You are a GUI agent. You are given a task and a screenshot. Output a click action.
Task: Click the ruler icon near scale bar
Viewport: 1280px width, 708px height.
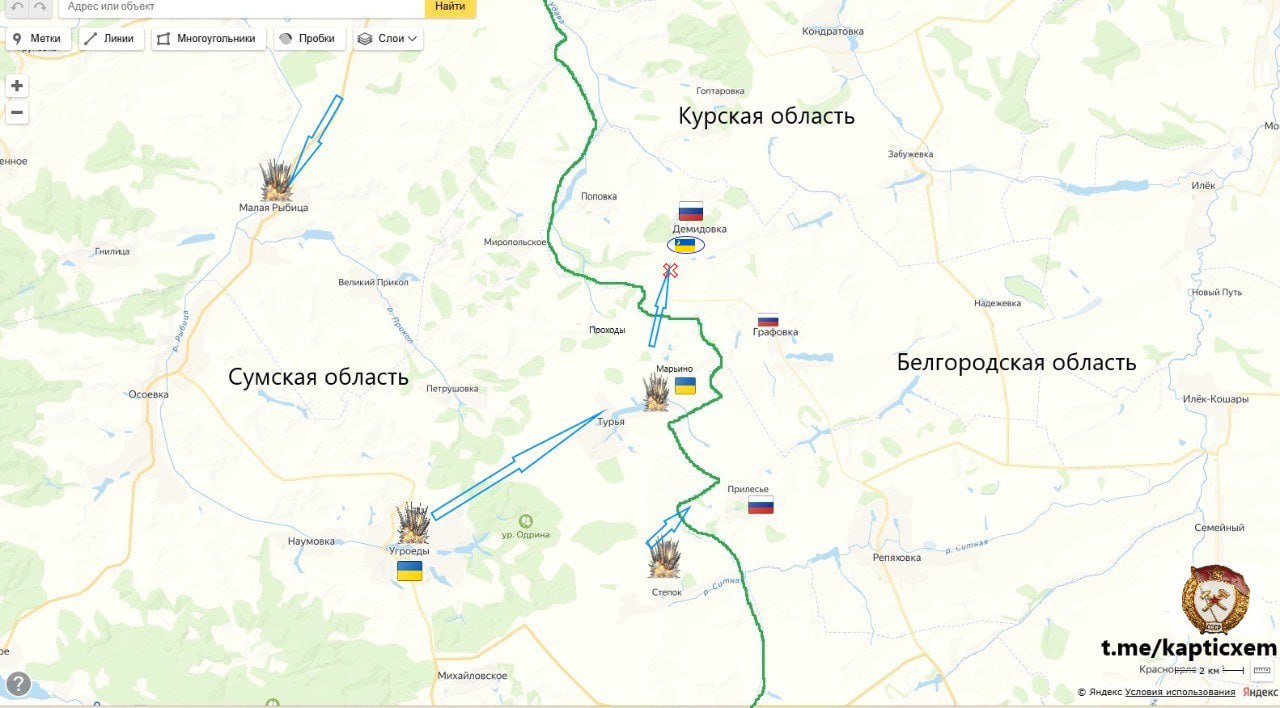click(1261, 670)
